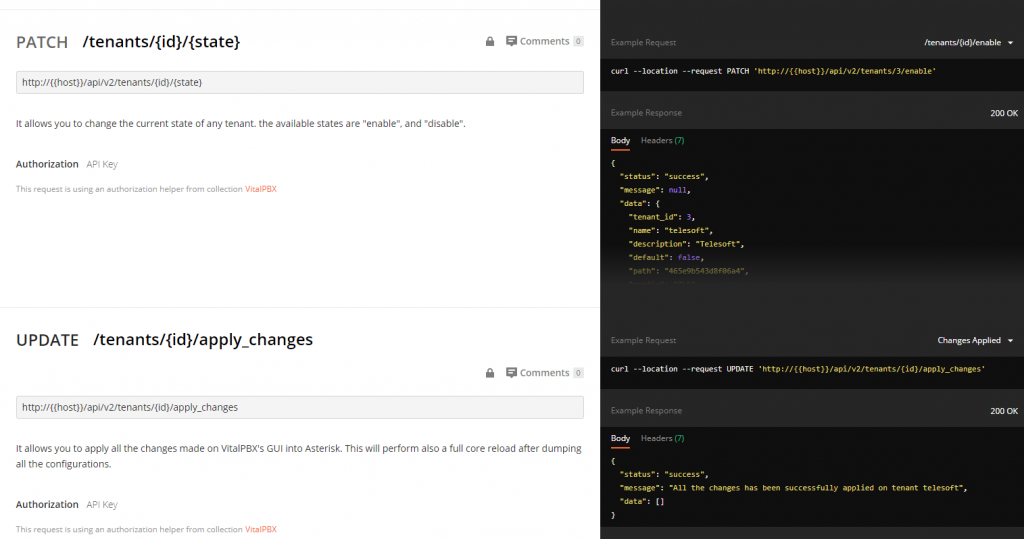Click the tenants/{id}/apply_changes URL field
1024x539 pixels.
(x=300, y=407)
